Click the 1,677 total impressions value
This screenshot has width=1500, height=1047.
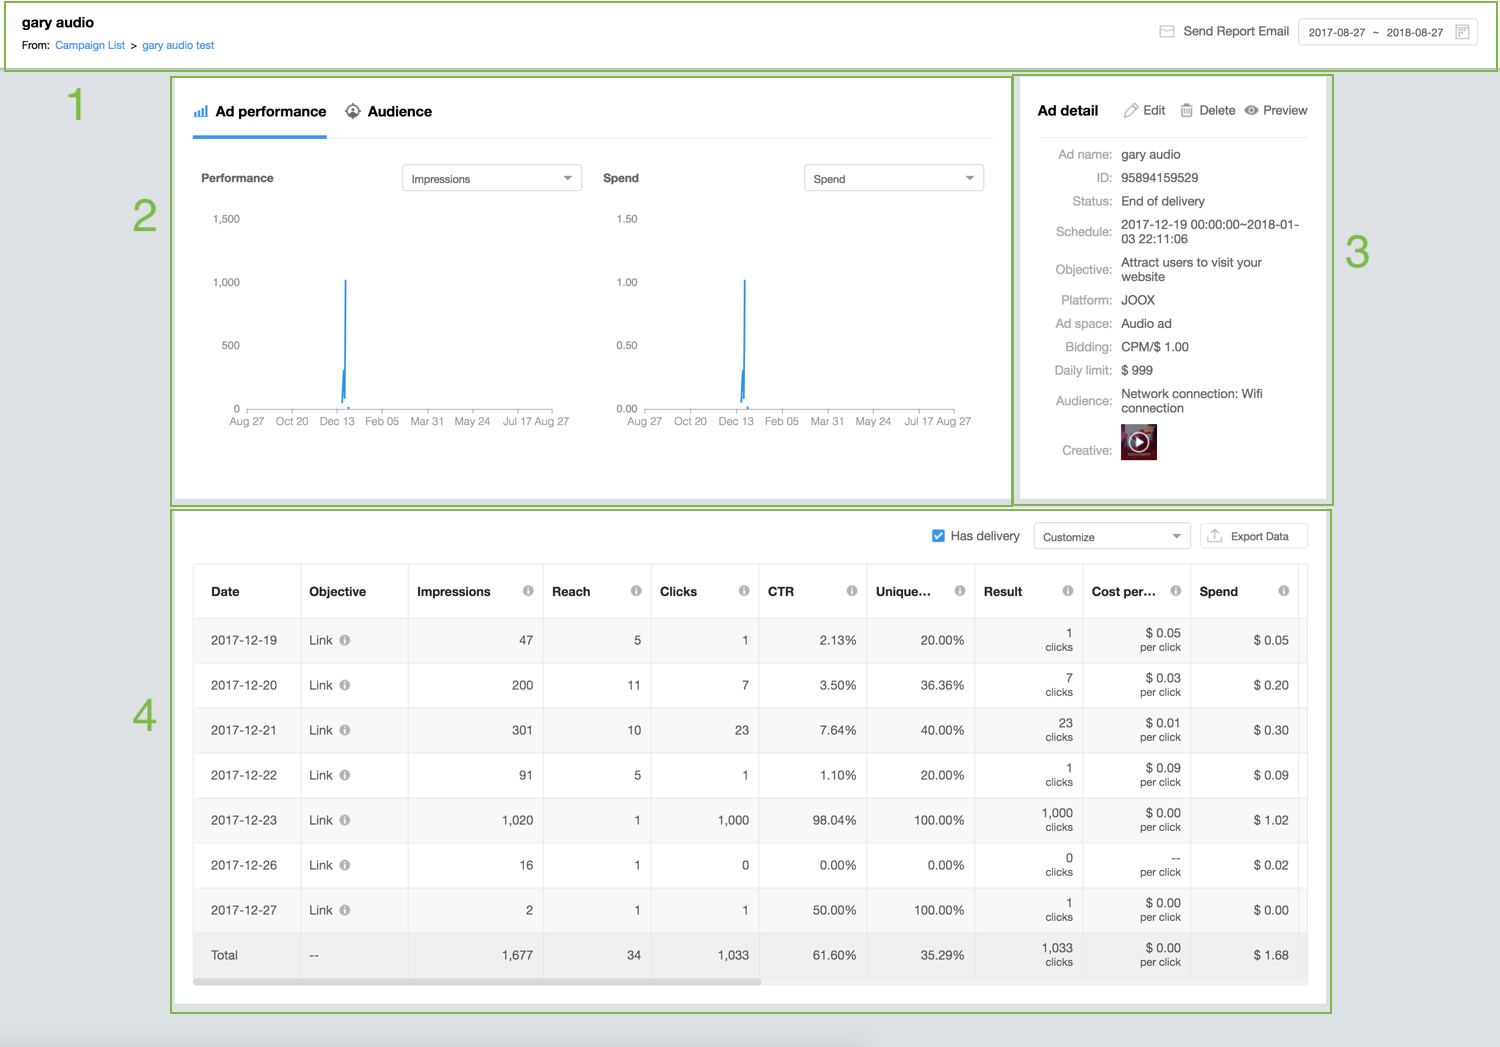pyautogui.click(x=517, y=955)
